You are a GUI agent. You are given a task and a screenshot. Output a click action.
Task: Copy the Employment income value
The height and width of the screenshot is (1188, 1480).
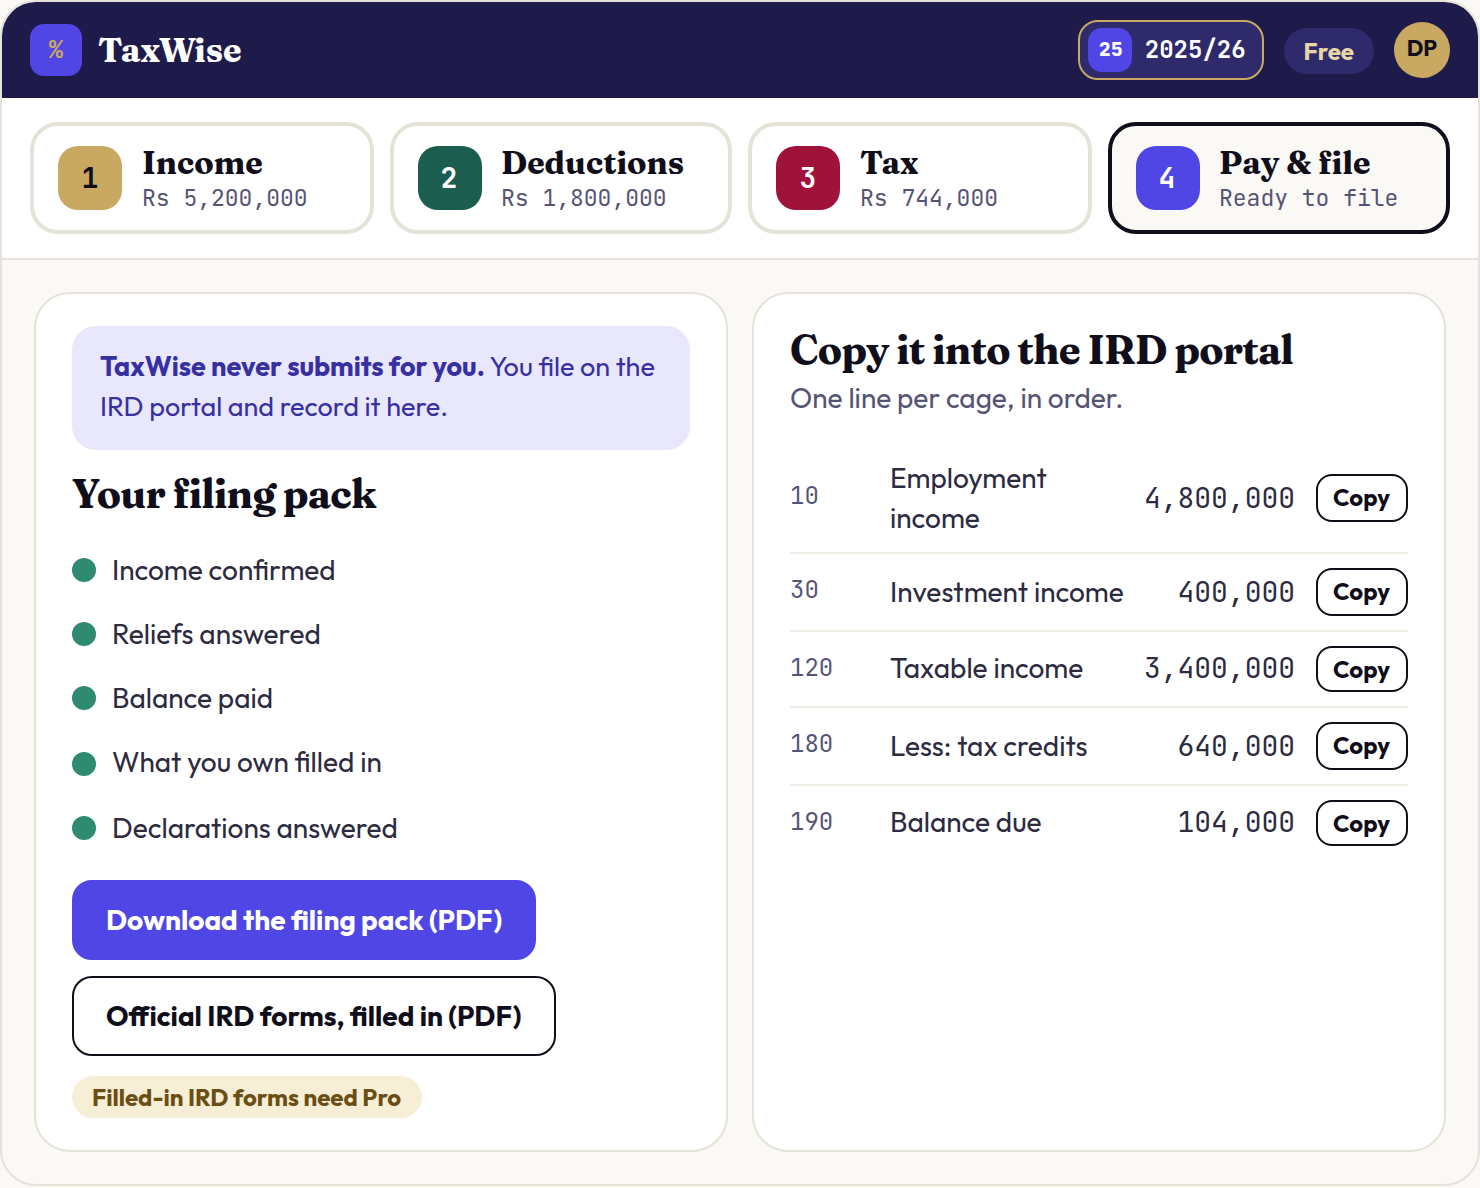click(x=1361, y=498)
